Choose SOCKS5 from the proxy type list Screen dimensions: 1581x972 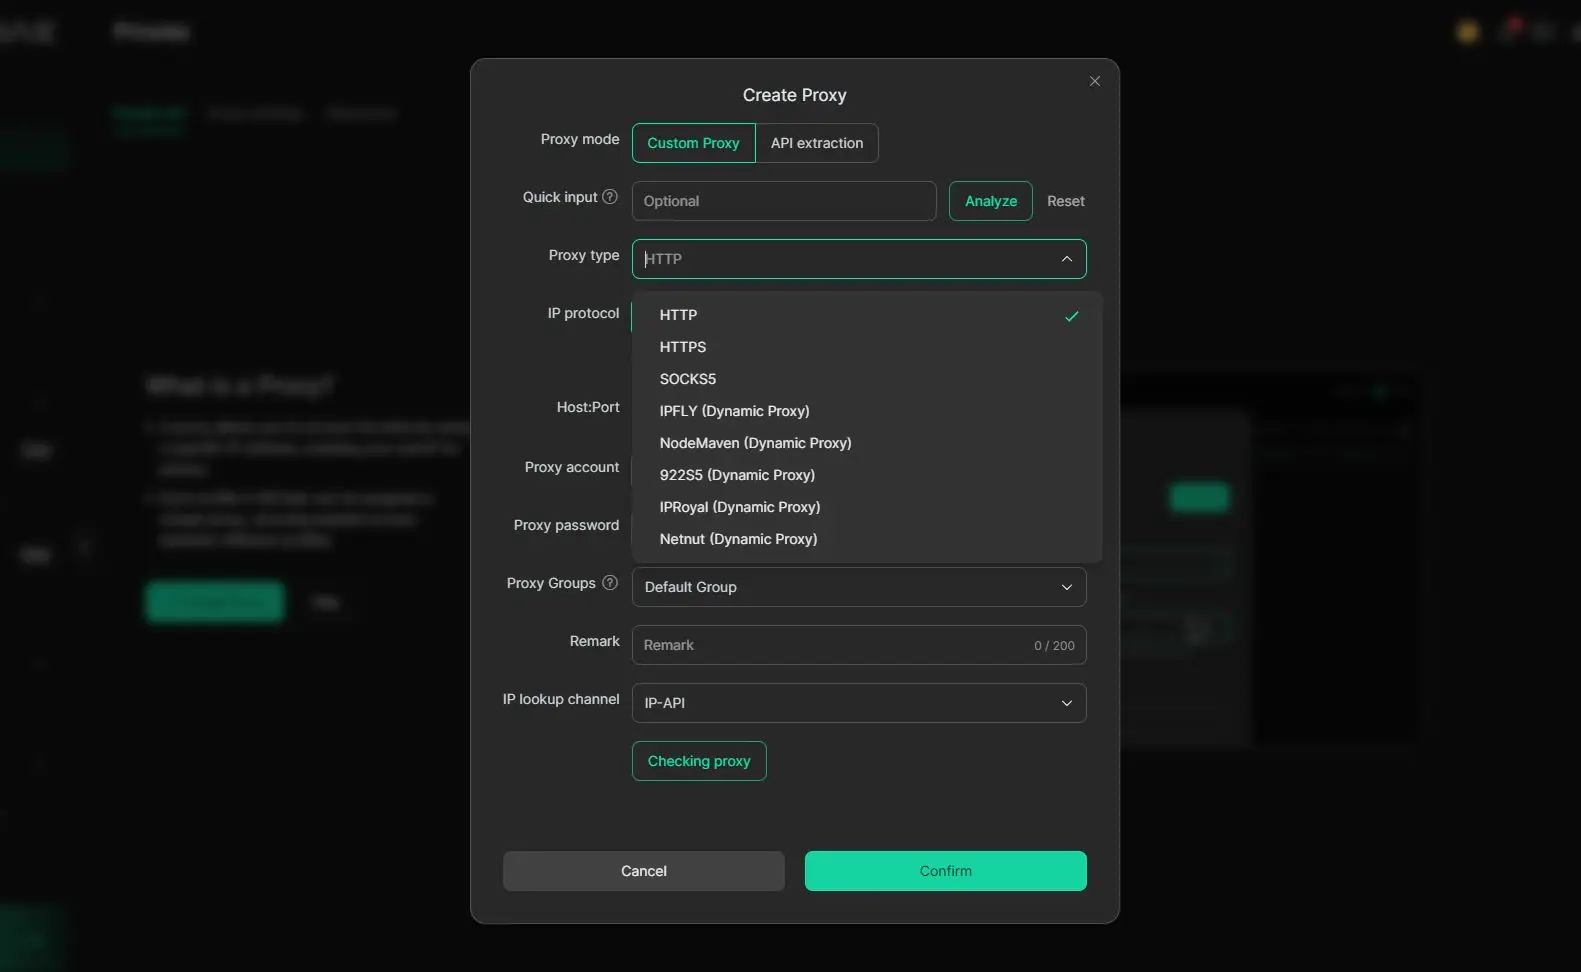688,379
